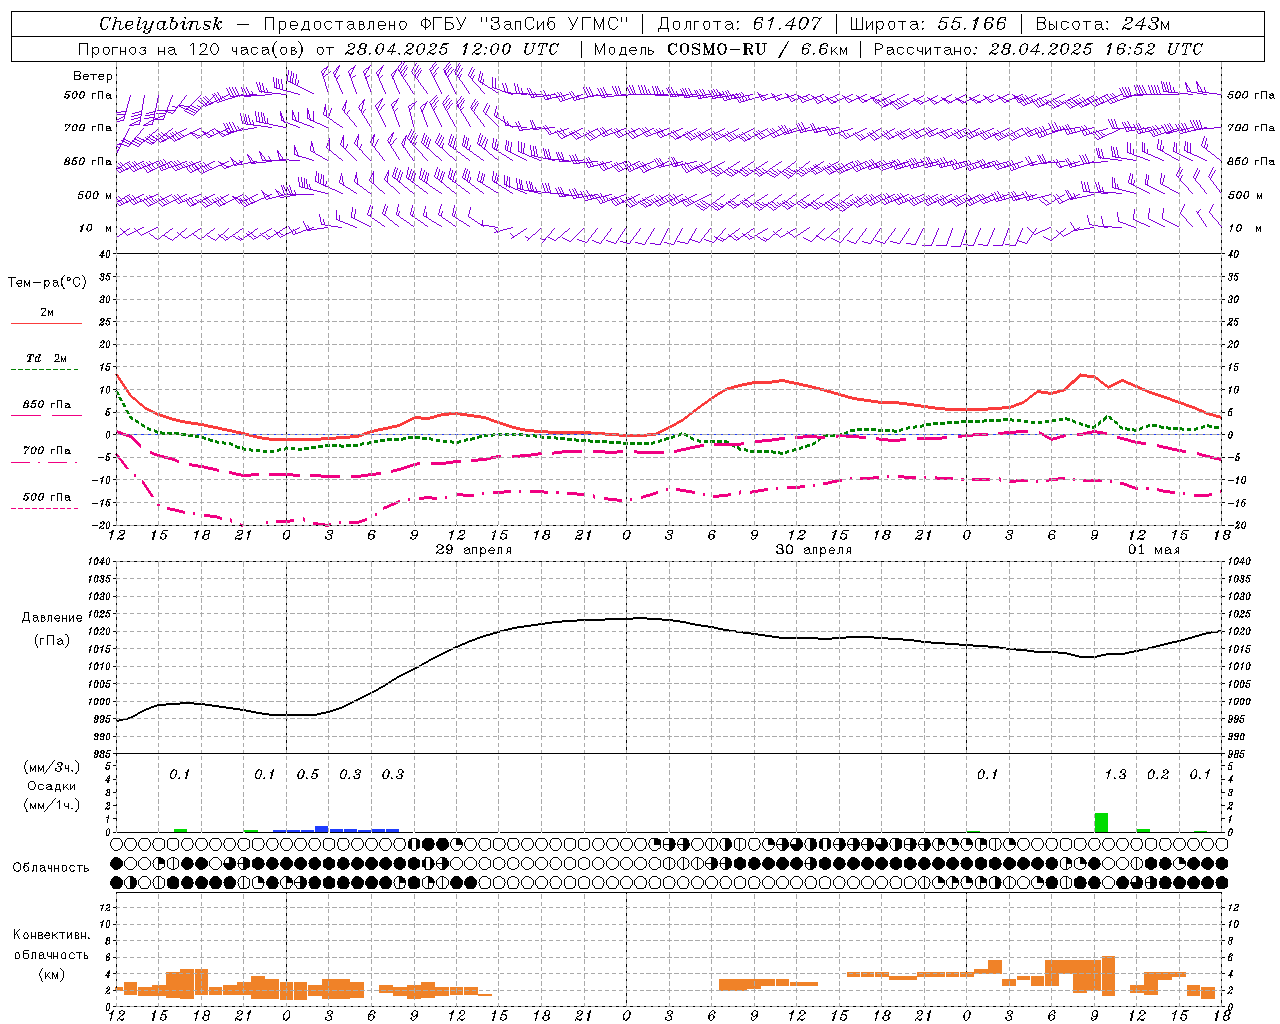Click the 01 мая date label
This screenshot has width=1280, height=1024.
coord(1154,550)
